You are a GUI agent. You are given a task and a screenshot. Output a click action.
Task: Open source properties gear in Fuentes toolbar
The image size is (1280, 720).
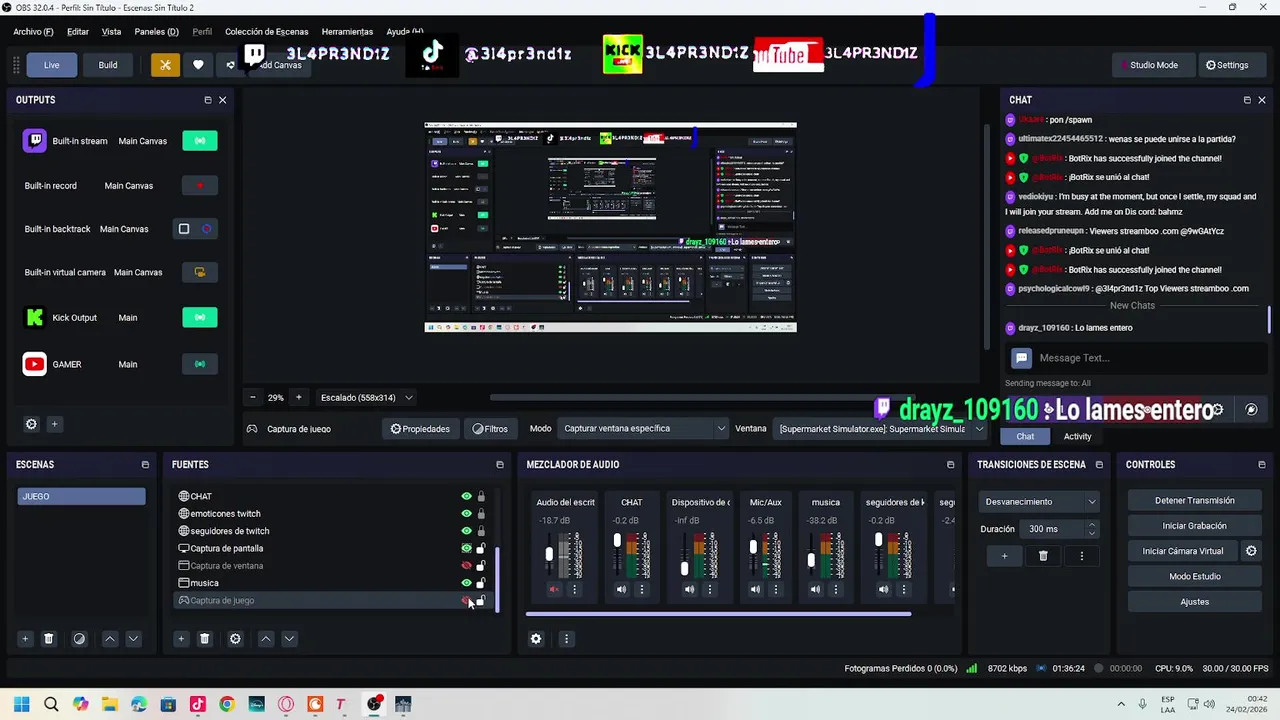[235, 639]
